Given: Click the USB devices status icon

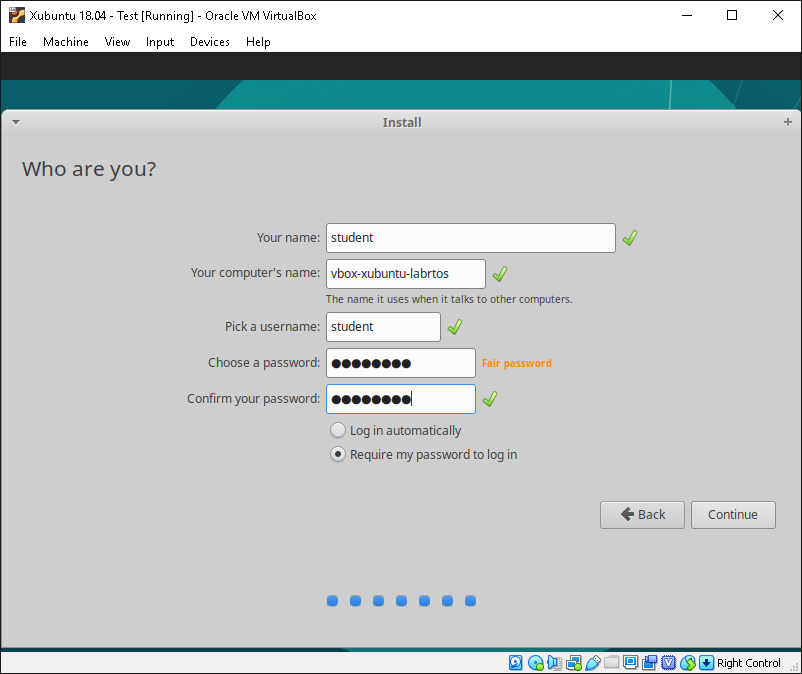Looking at the screenshot, I should click(x=593, y=663).
